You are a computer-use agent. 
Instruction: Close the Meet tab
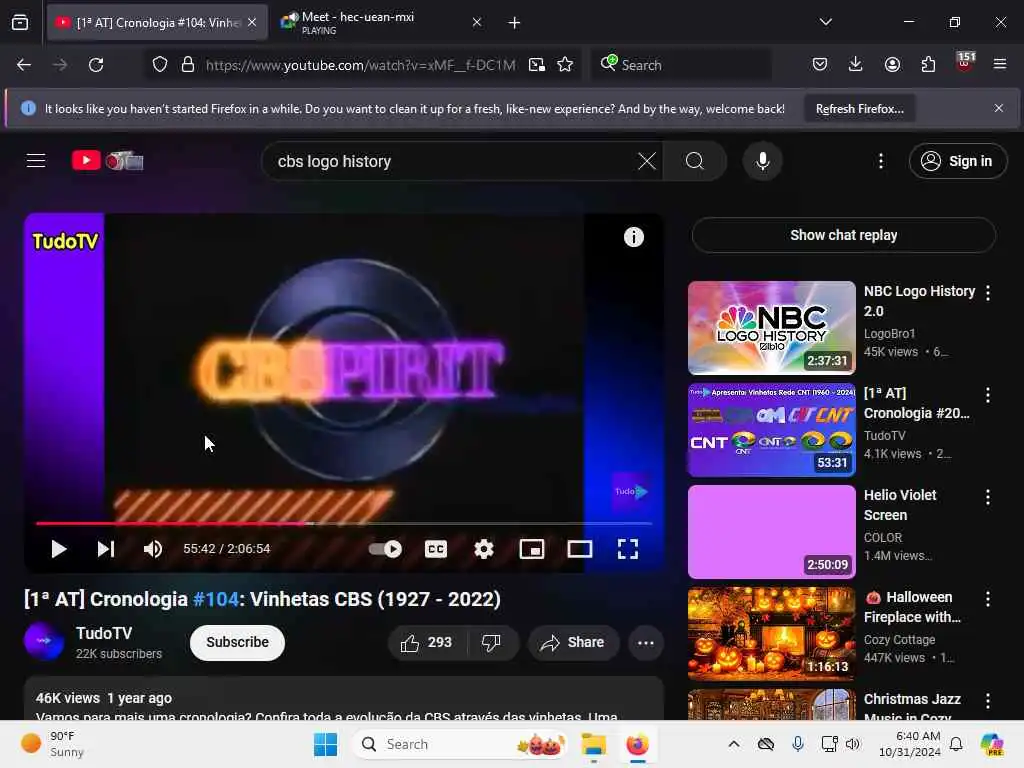pyautogui.click(x=477, y=22)
